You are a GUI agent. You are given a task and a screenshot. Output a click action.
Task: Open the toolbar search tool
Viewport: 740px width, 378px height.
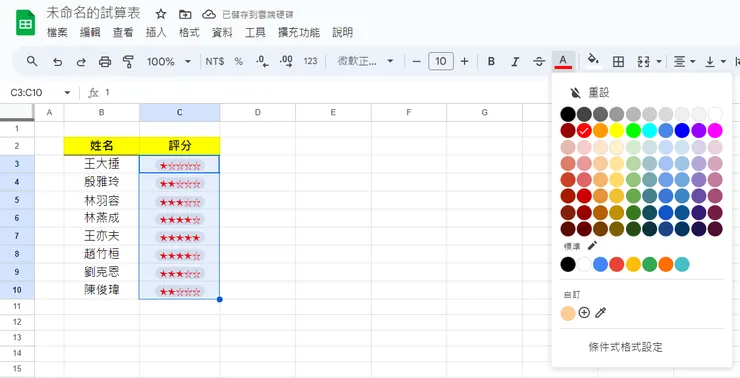click(x=32, y=61)
